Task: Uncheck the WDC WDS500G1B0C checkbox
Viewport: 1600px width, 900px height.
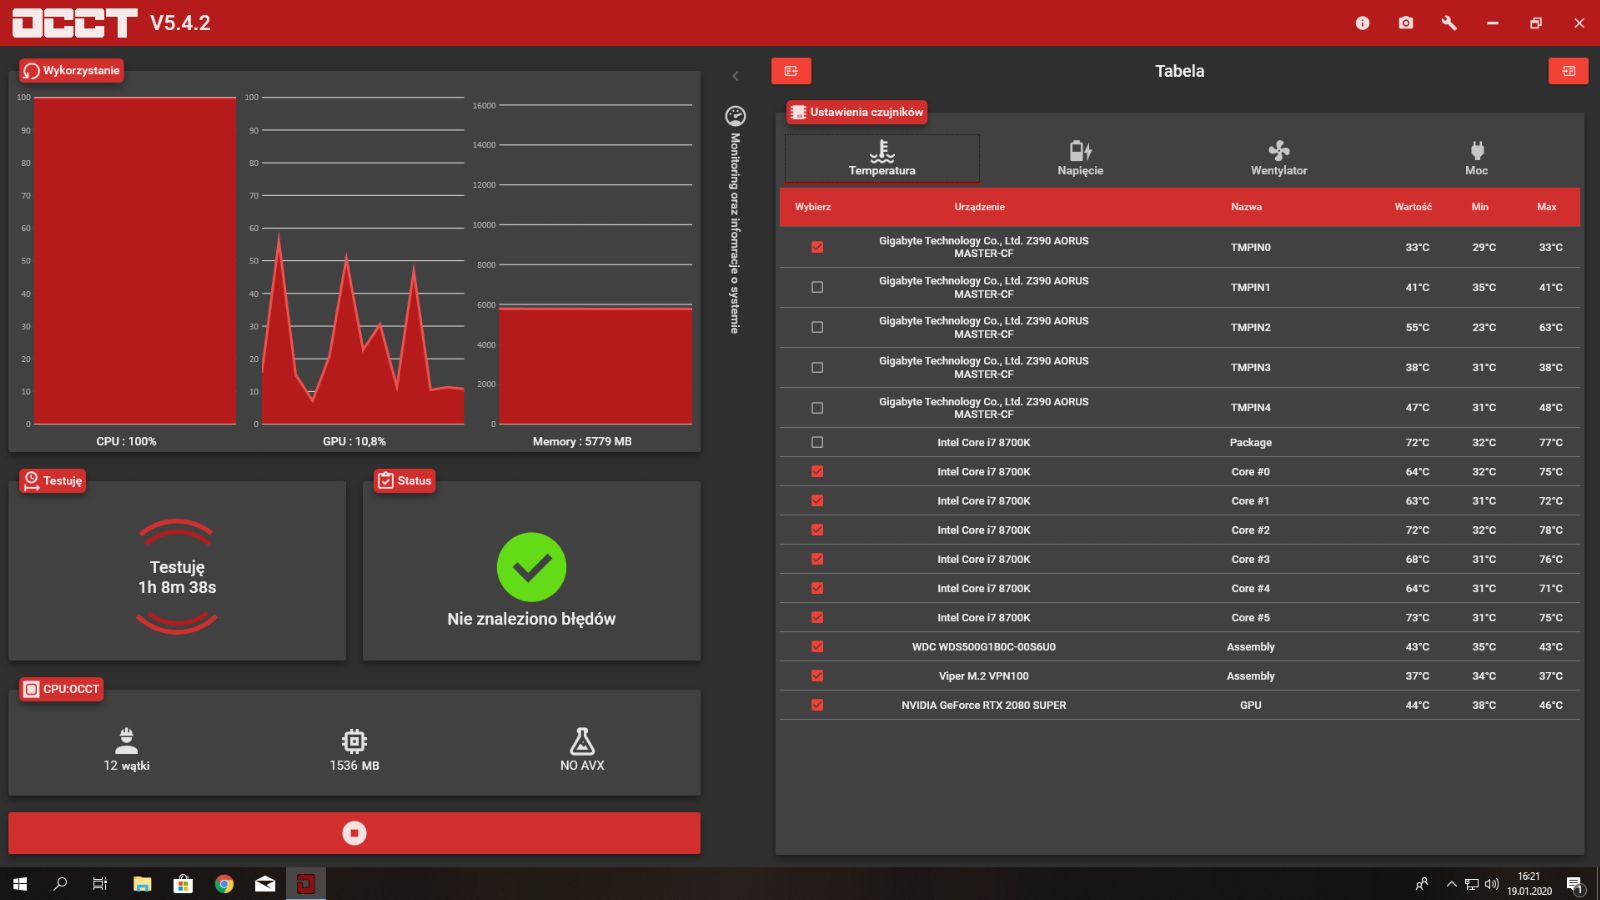Action: coord(817,647)
